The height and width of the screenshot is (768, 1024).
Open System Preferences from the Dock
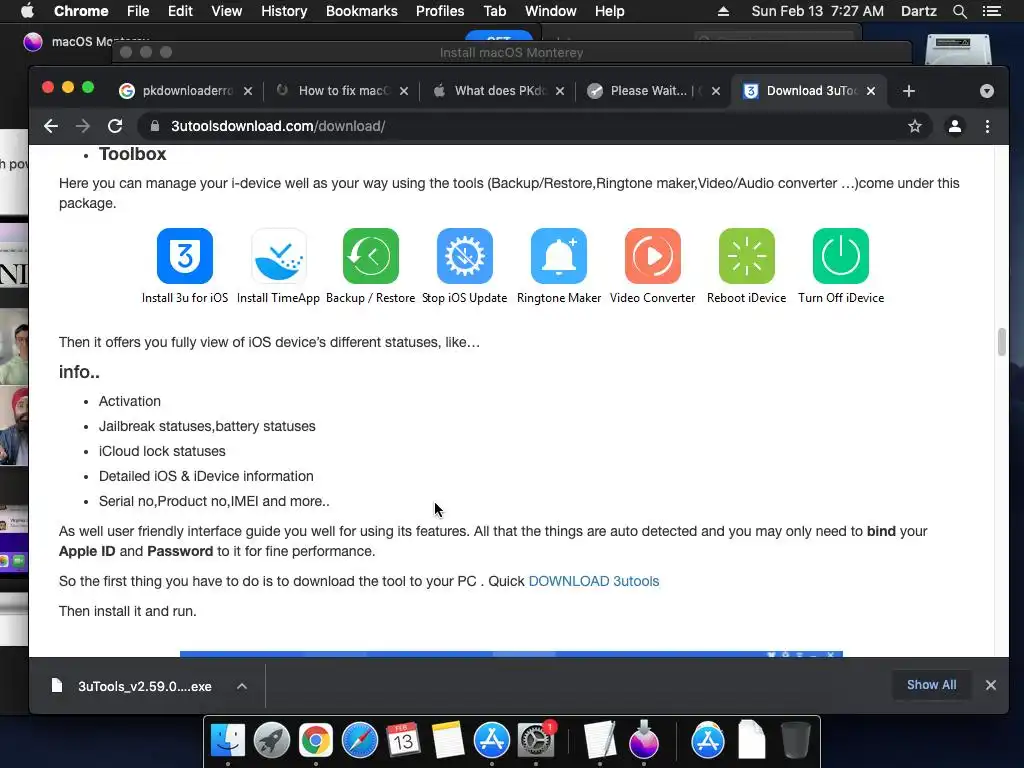click(536, 741)
